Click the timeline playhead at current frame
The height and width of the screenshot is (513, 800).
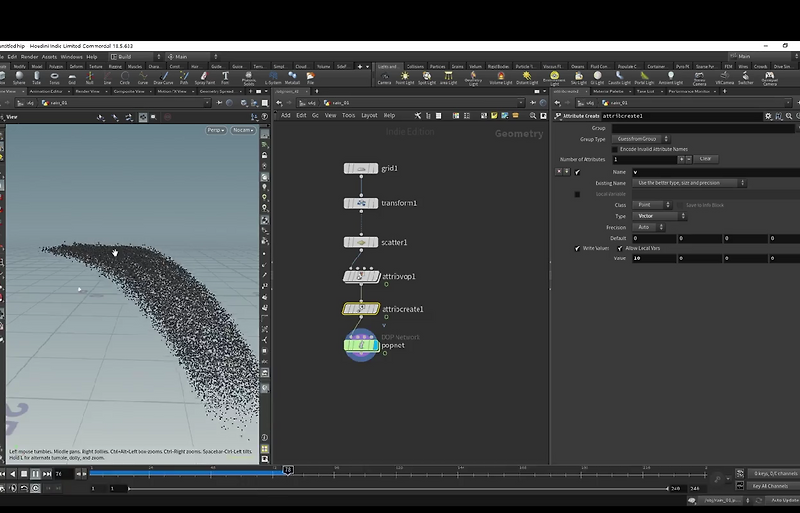pyautogui.click(x=287, y=469)
